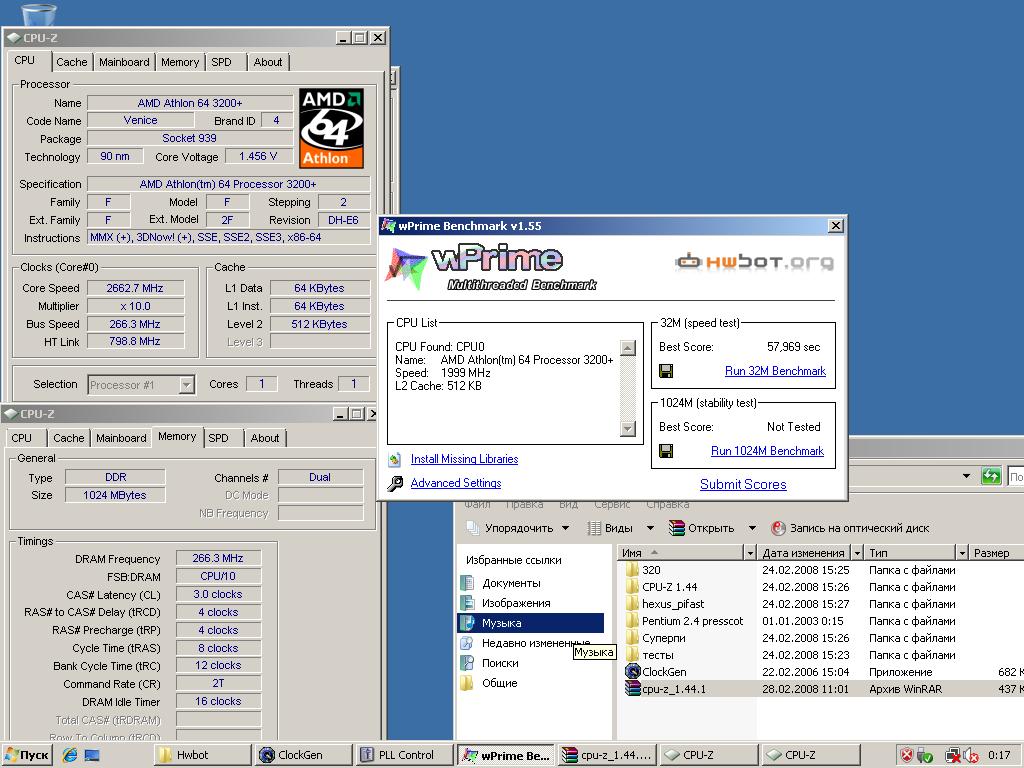This screenshot has width=1024, height=768.
Task: Open folder icon named 320
Action: coord(632,569)
